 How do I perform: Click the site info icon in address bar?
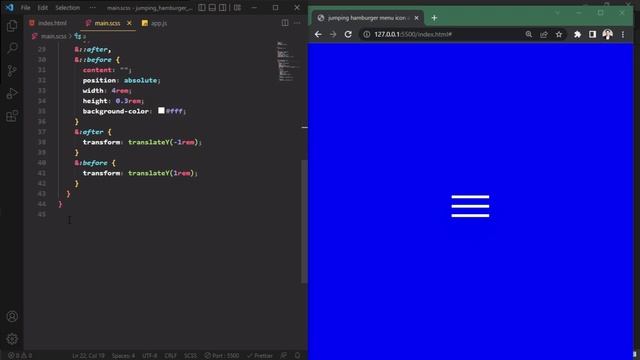click(x=367, y=34)
